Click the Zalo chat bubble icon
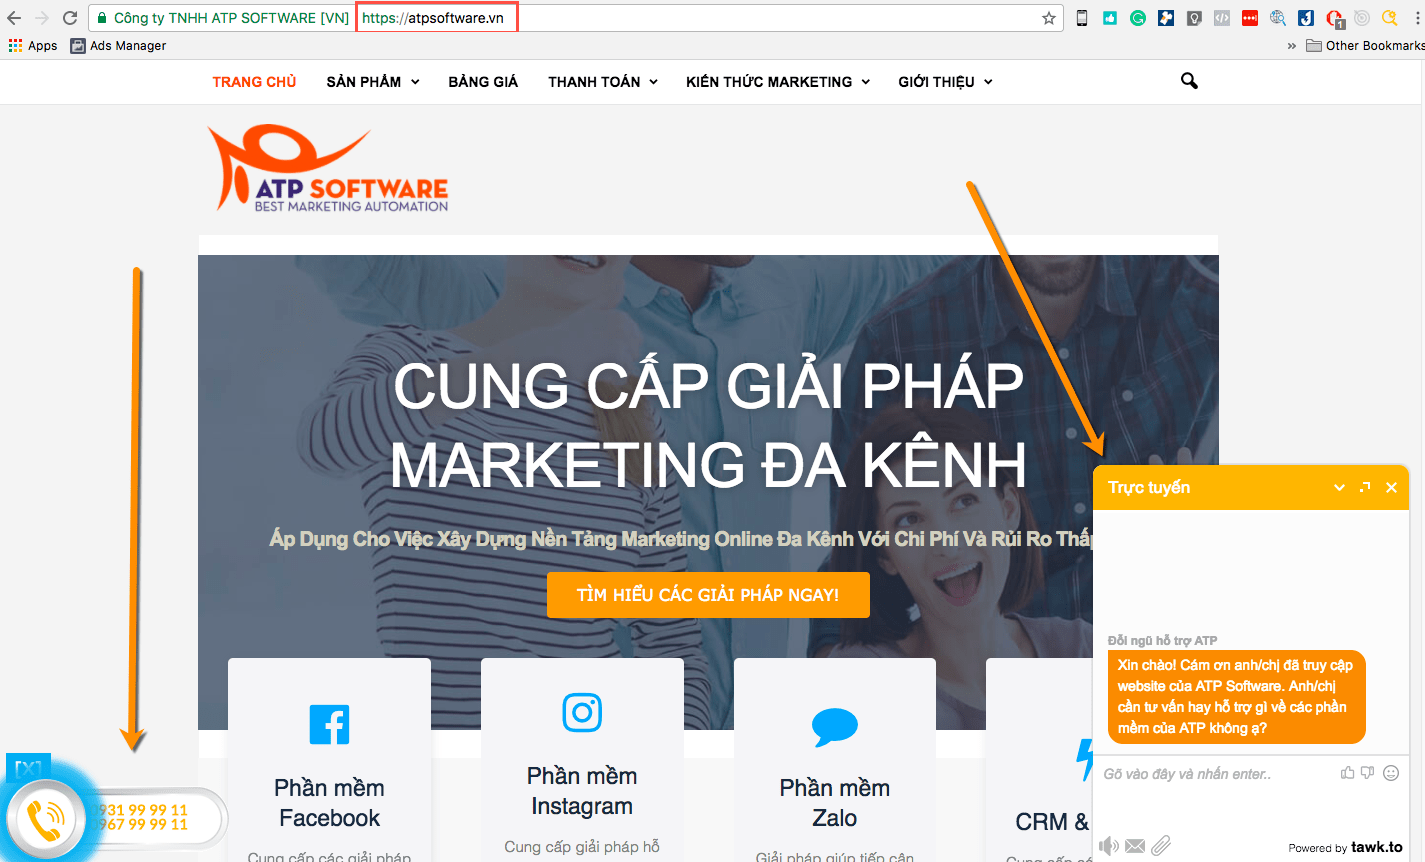This screenshot has width=1425, height=862. tap(835, 727)
